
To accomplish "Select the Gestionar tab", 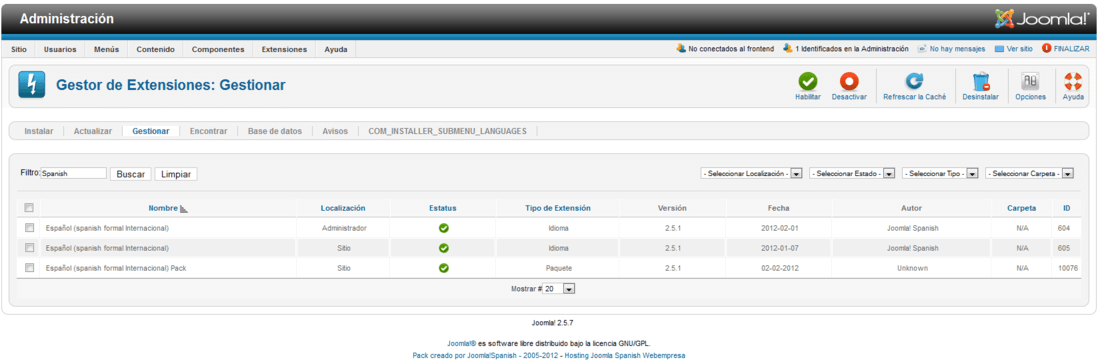I will pyautogui.click(x=151, y=131).
